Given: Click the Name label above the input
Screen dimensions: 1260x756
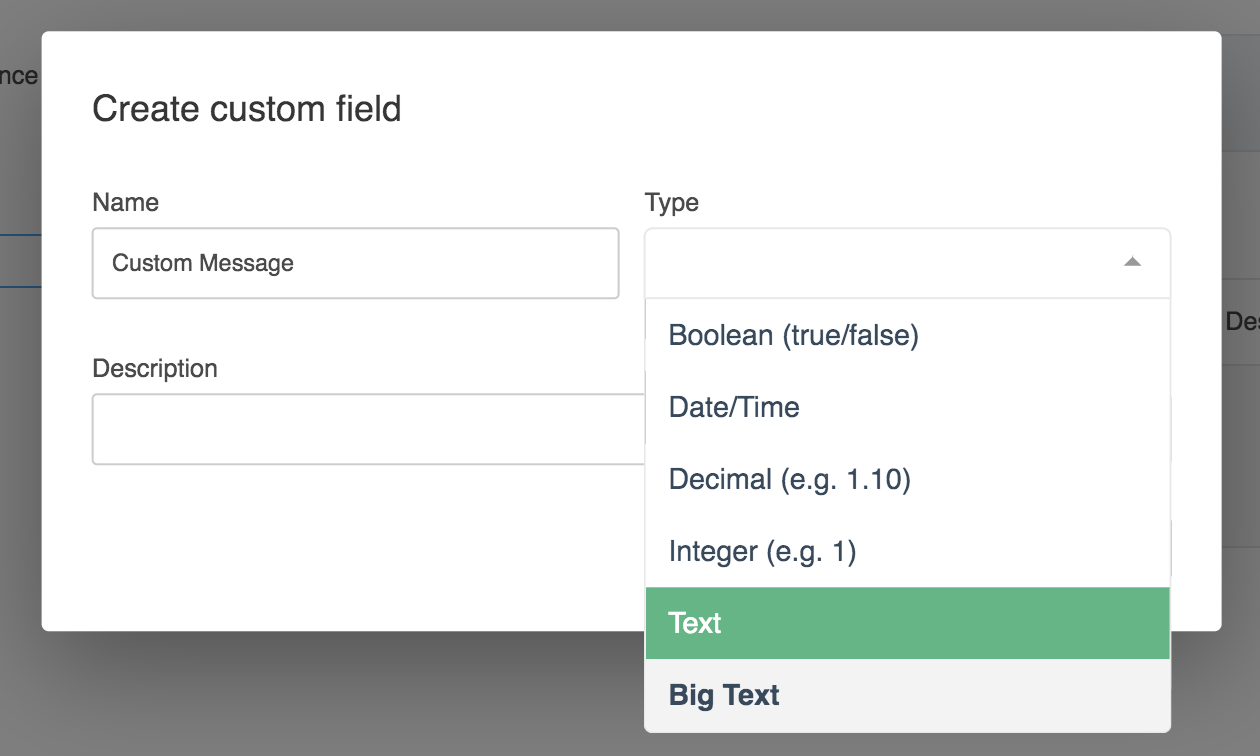Looking at the screenshot, I should click(x=125, y=203).
